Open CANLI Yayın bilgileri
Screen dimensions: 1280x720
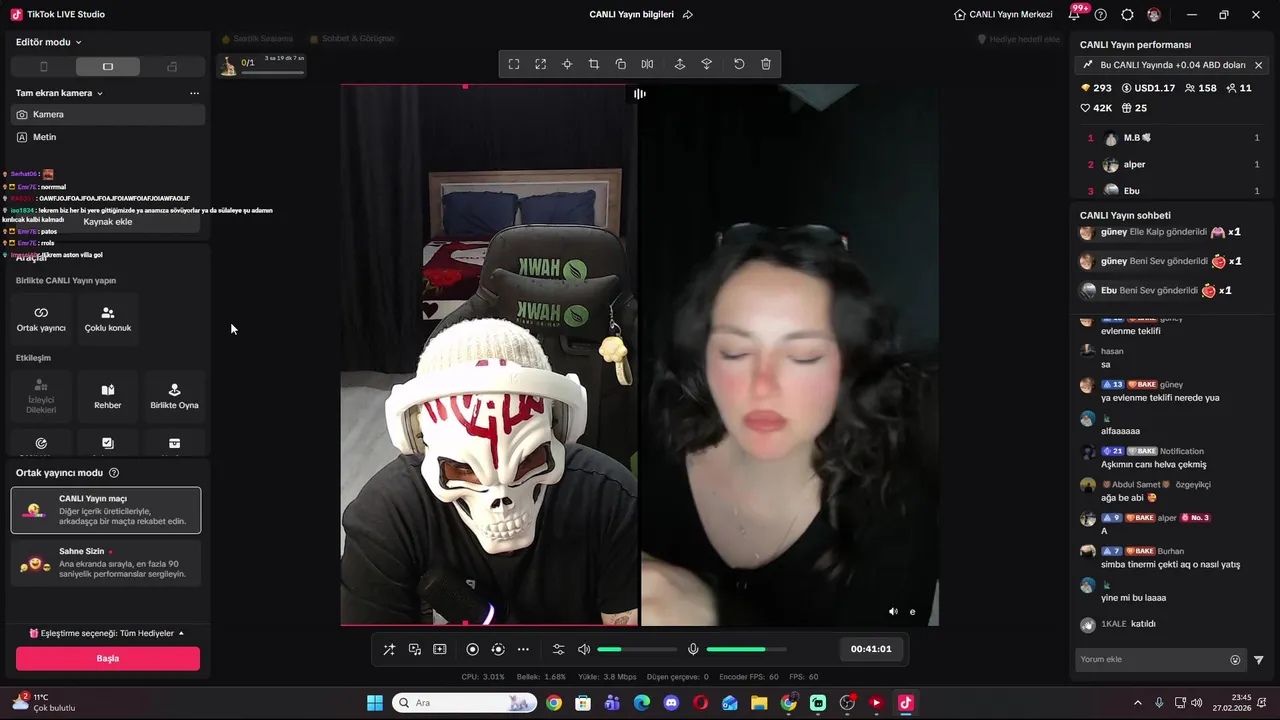pos(632,15)
